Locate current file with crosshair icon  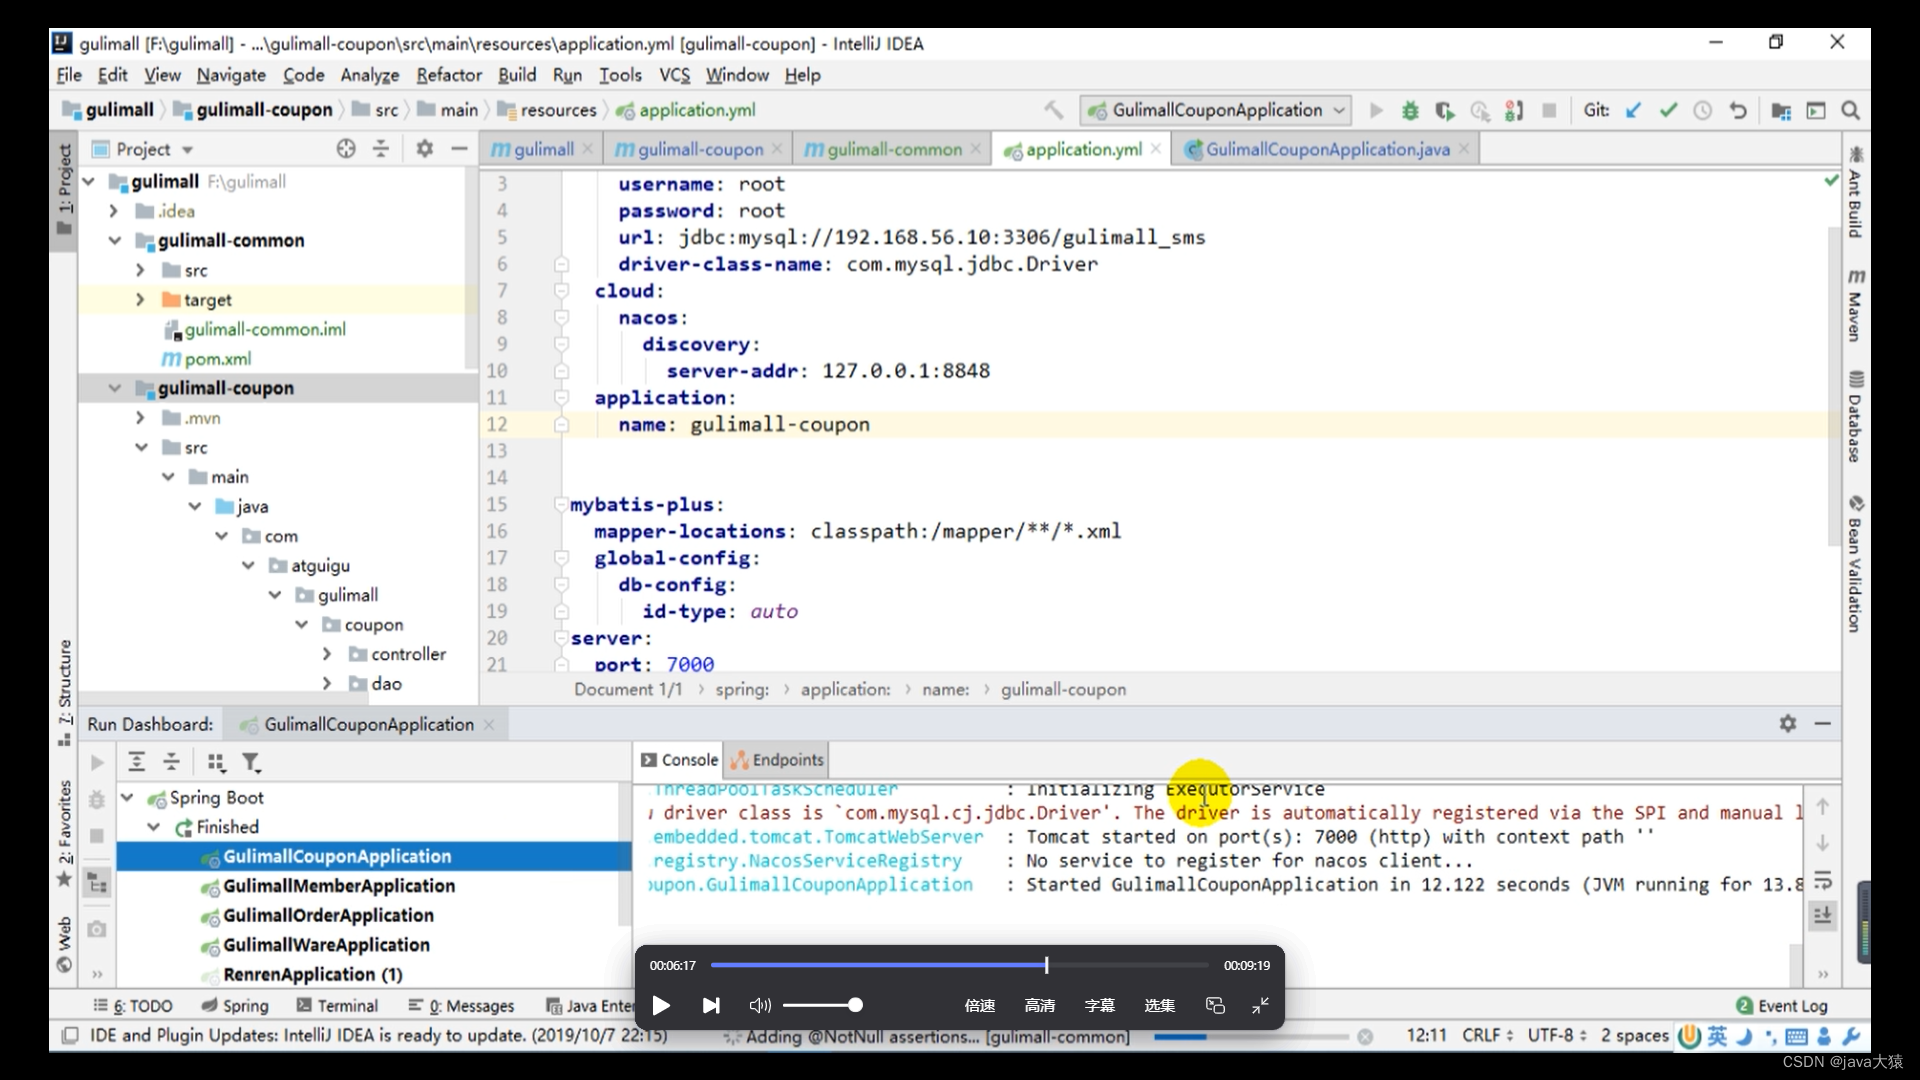click(346, 149)
